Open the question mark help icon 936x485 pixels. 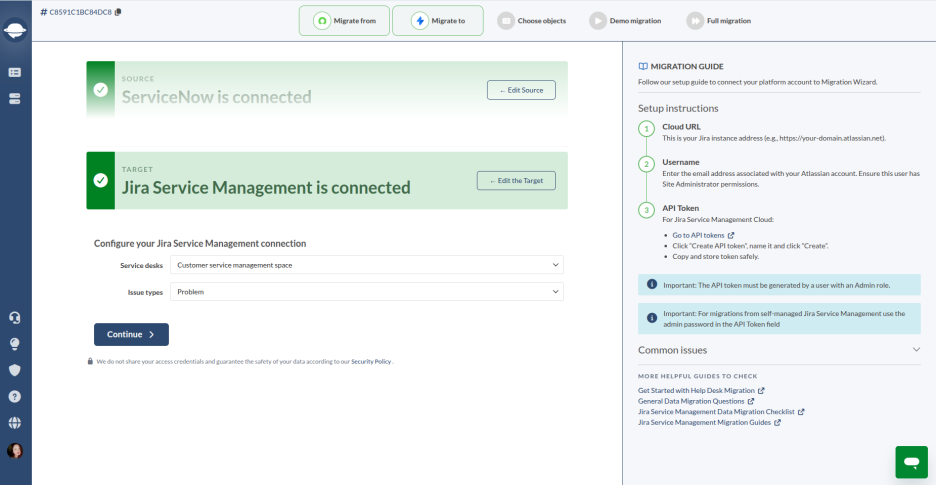point(15,397)
